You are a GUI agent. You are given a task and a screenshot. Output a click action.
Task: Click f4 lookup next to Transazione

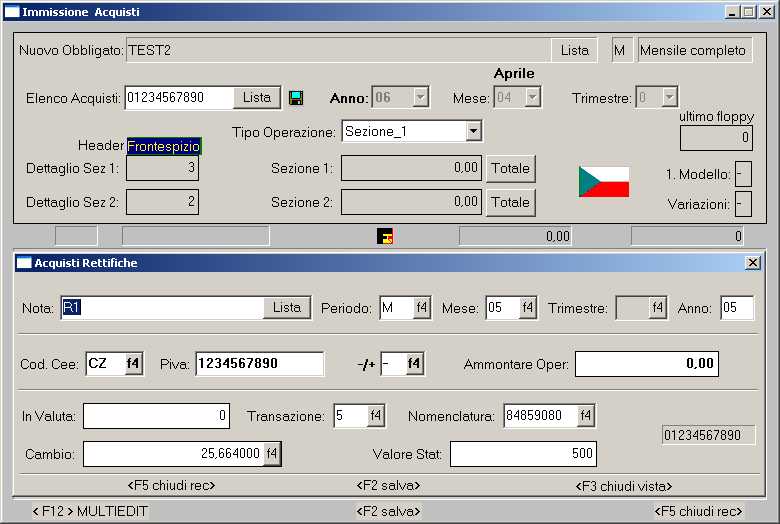coord(376,416)
